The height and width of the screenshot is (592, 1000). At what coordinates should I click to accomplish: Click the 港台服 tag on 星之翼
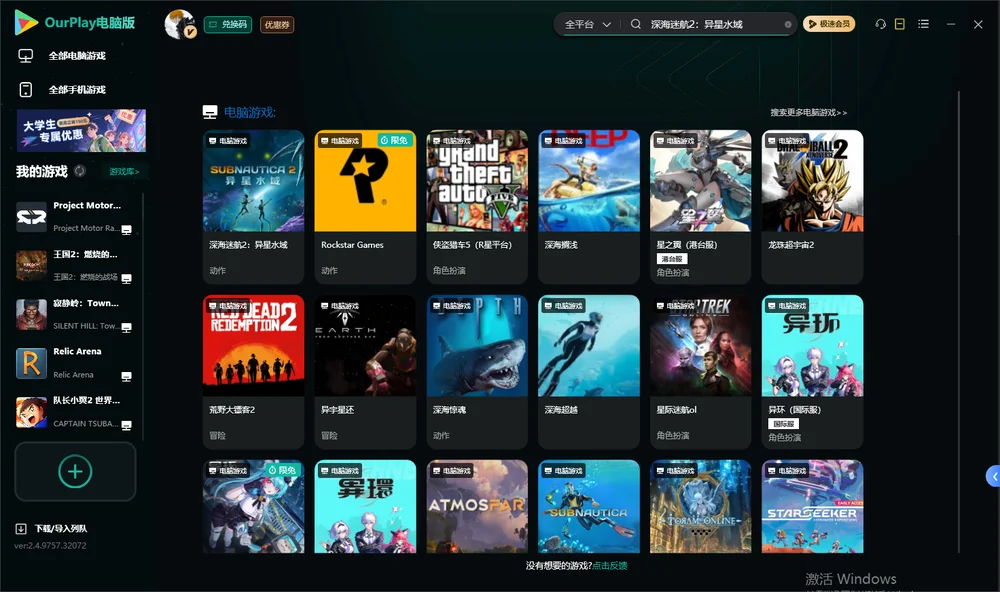coord(672,259)
